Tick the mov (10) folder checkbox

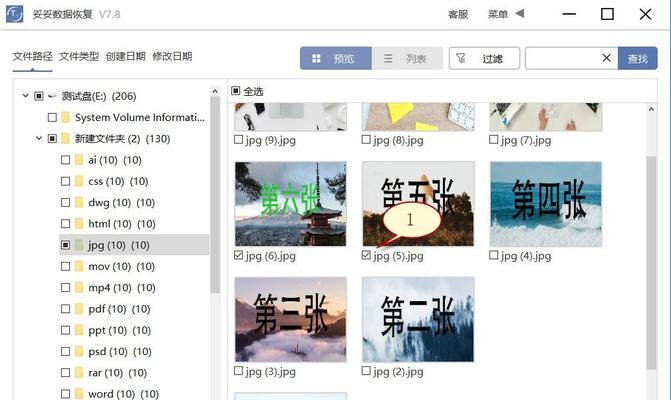click(65, 267)
